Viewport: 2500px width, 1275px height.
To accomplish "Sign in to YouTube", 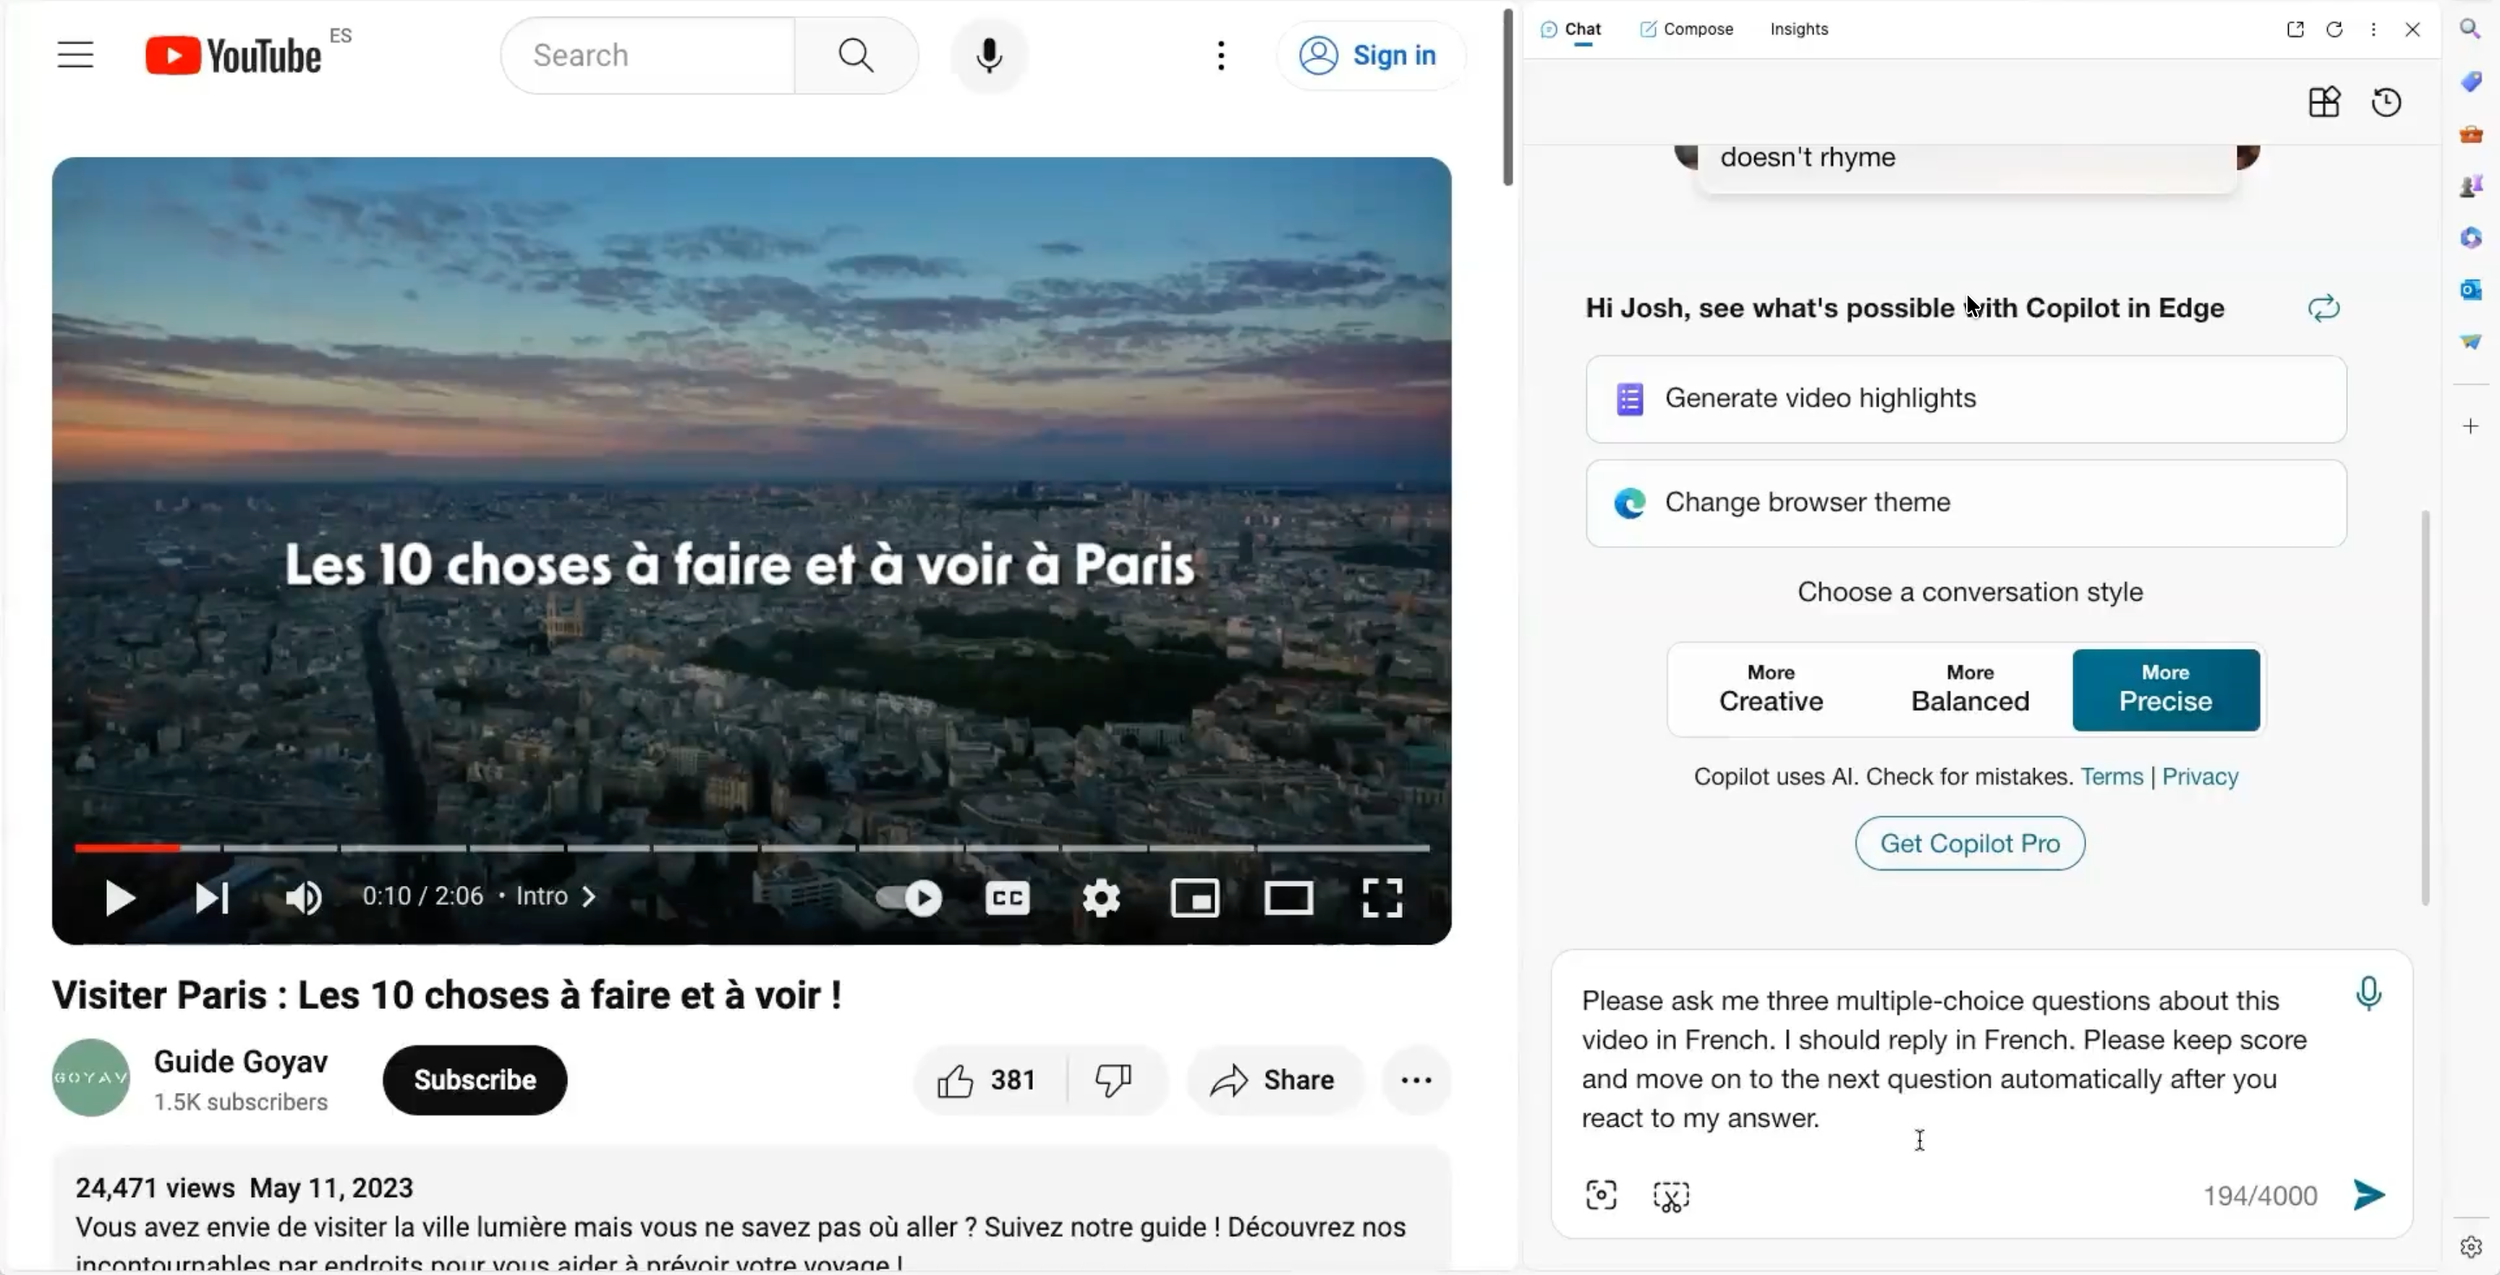I will click(1370, 56).
